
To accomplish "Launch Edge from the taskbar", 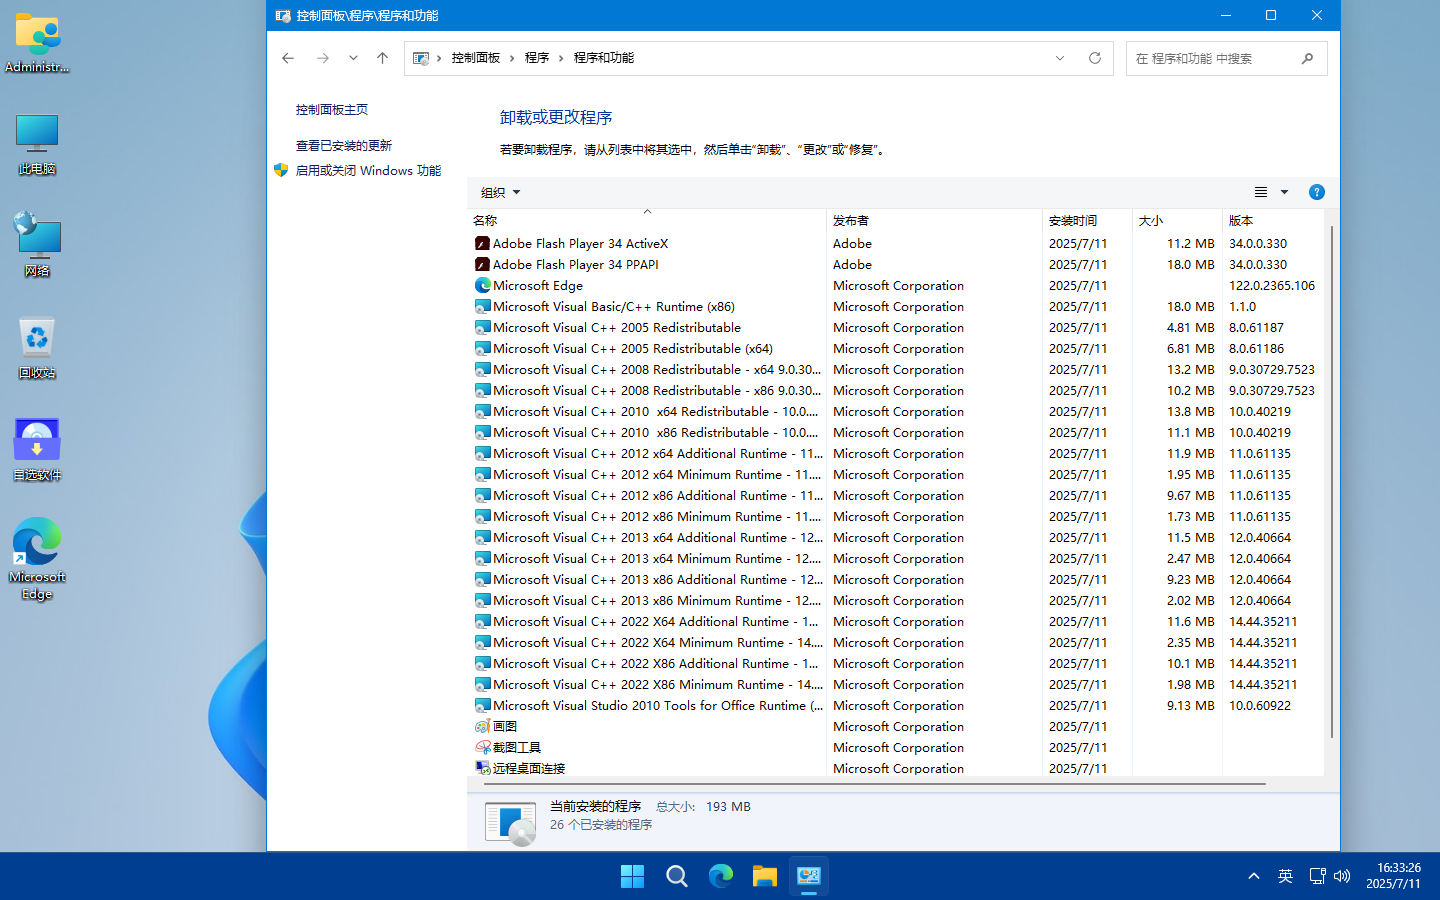I will [721, 876].
